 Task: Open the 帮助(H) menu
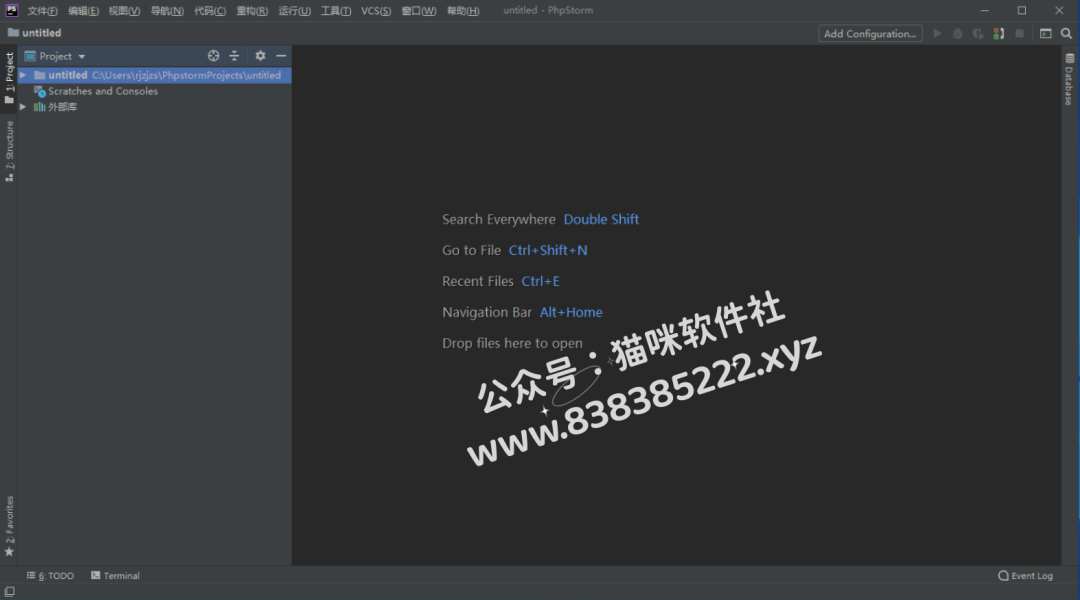tap(463, 10)
